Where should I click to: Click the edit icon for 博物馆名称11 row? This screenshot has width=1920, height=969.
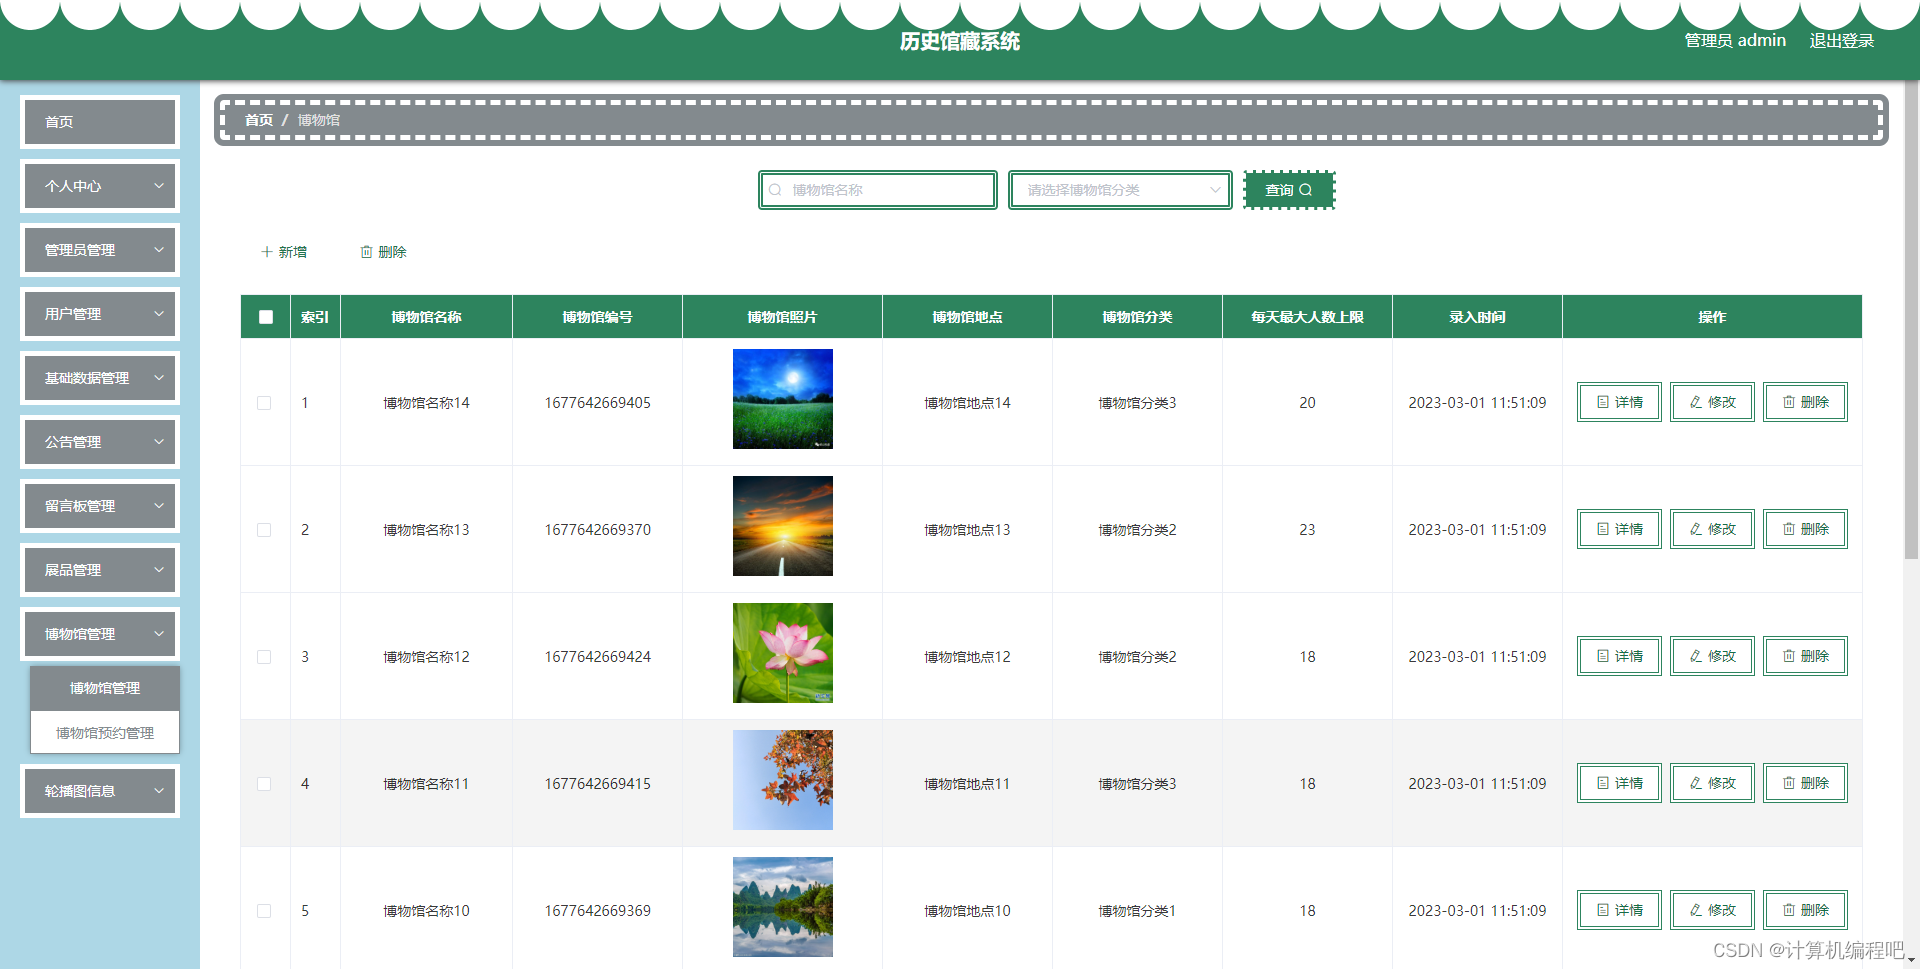pyautogui.click(x=1694, y=783)
